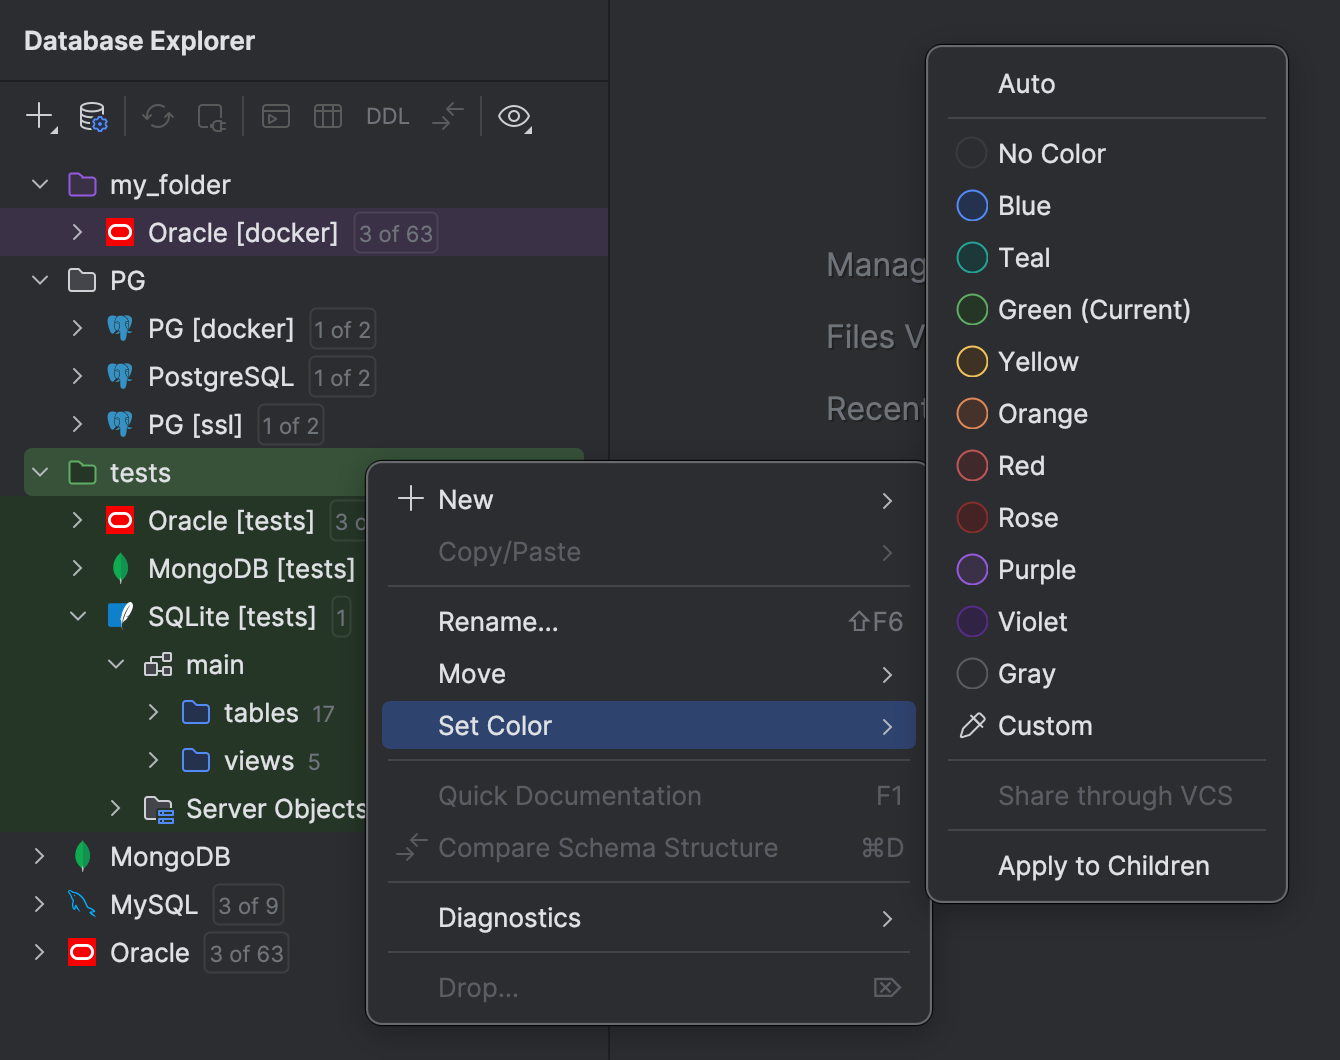
Task: Collapse the tests folder node
Action: point(40,473)
